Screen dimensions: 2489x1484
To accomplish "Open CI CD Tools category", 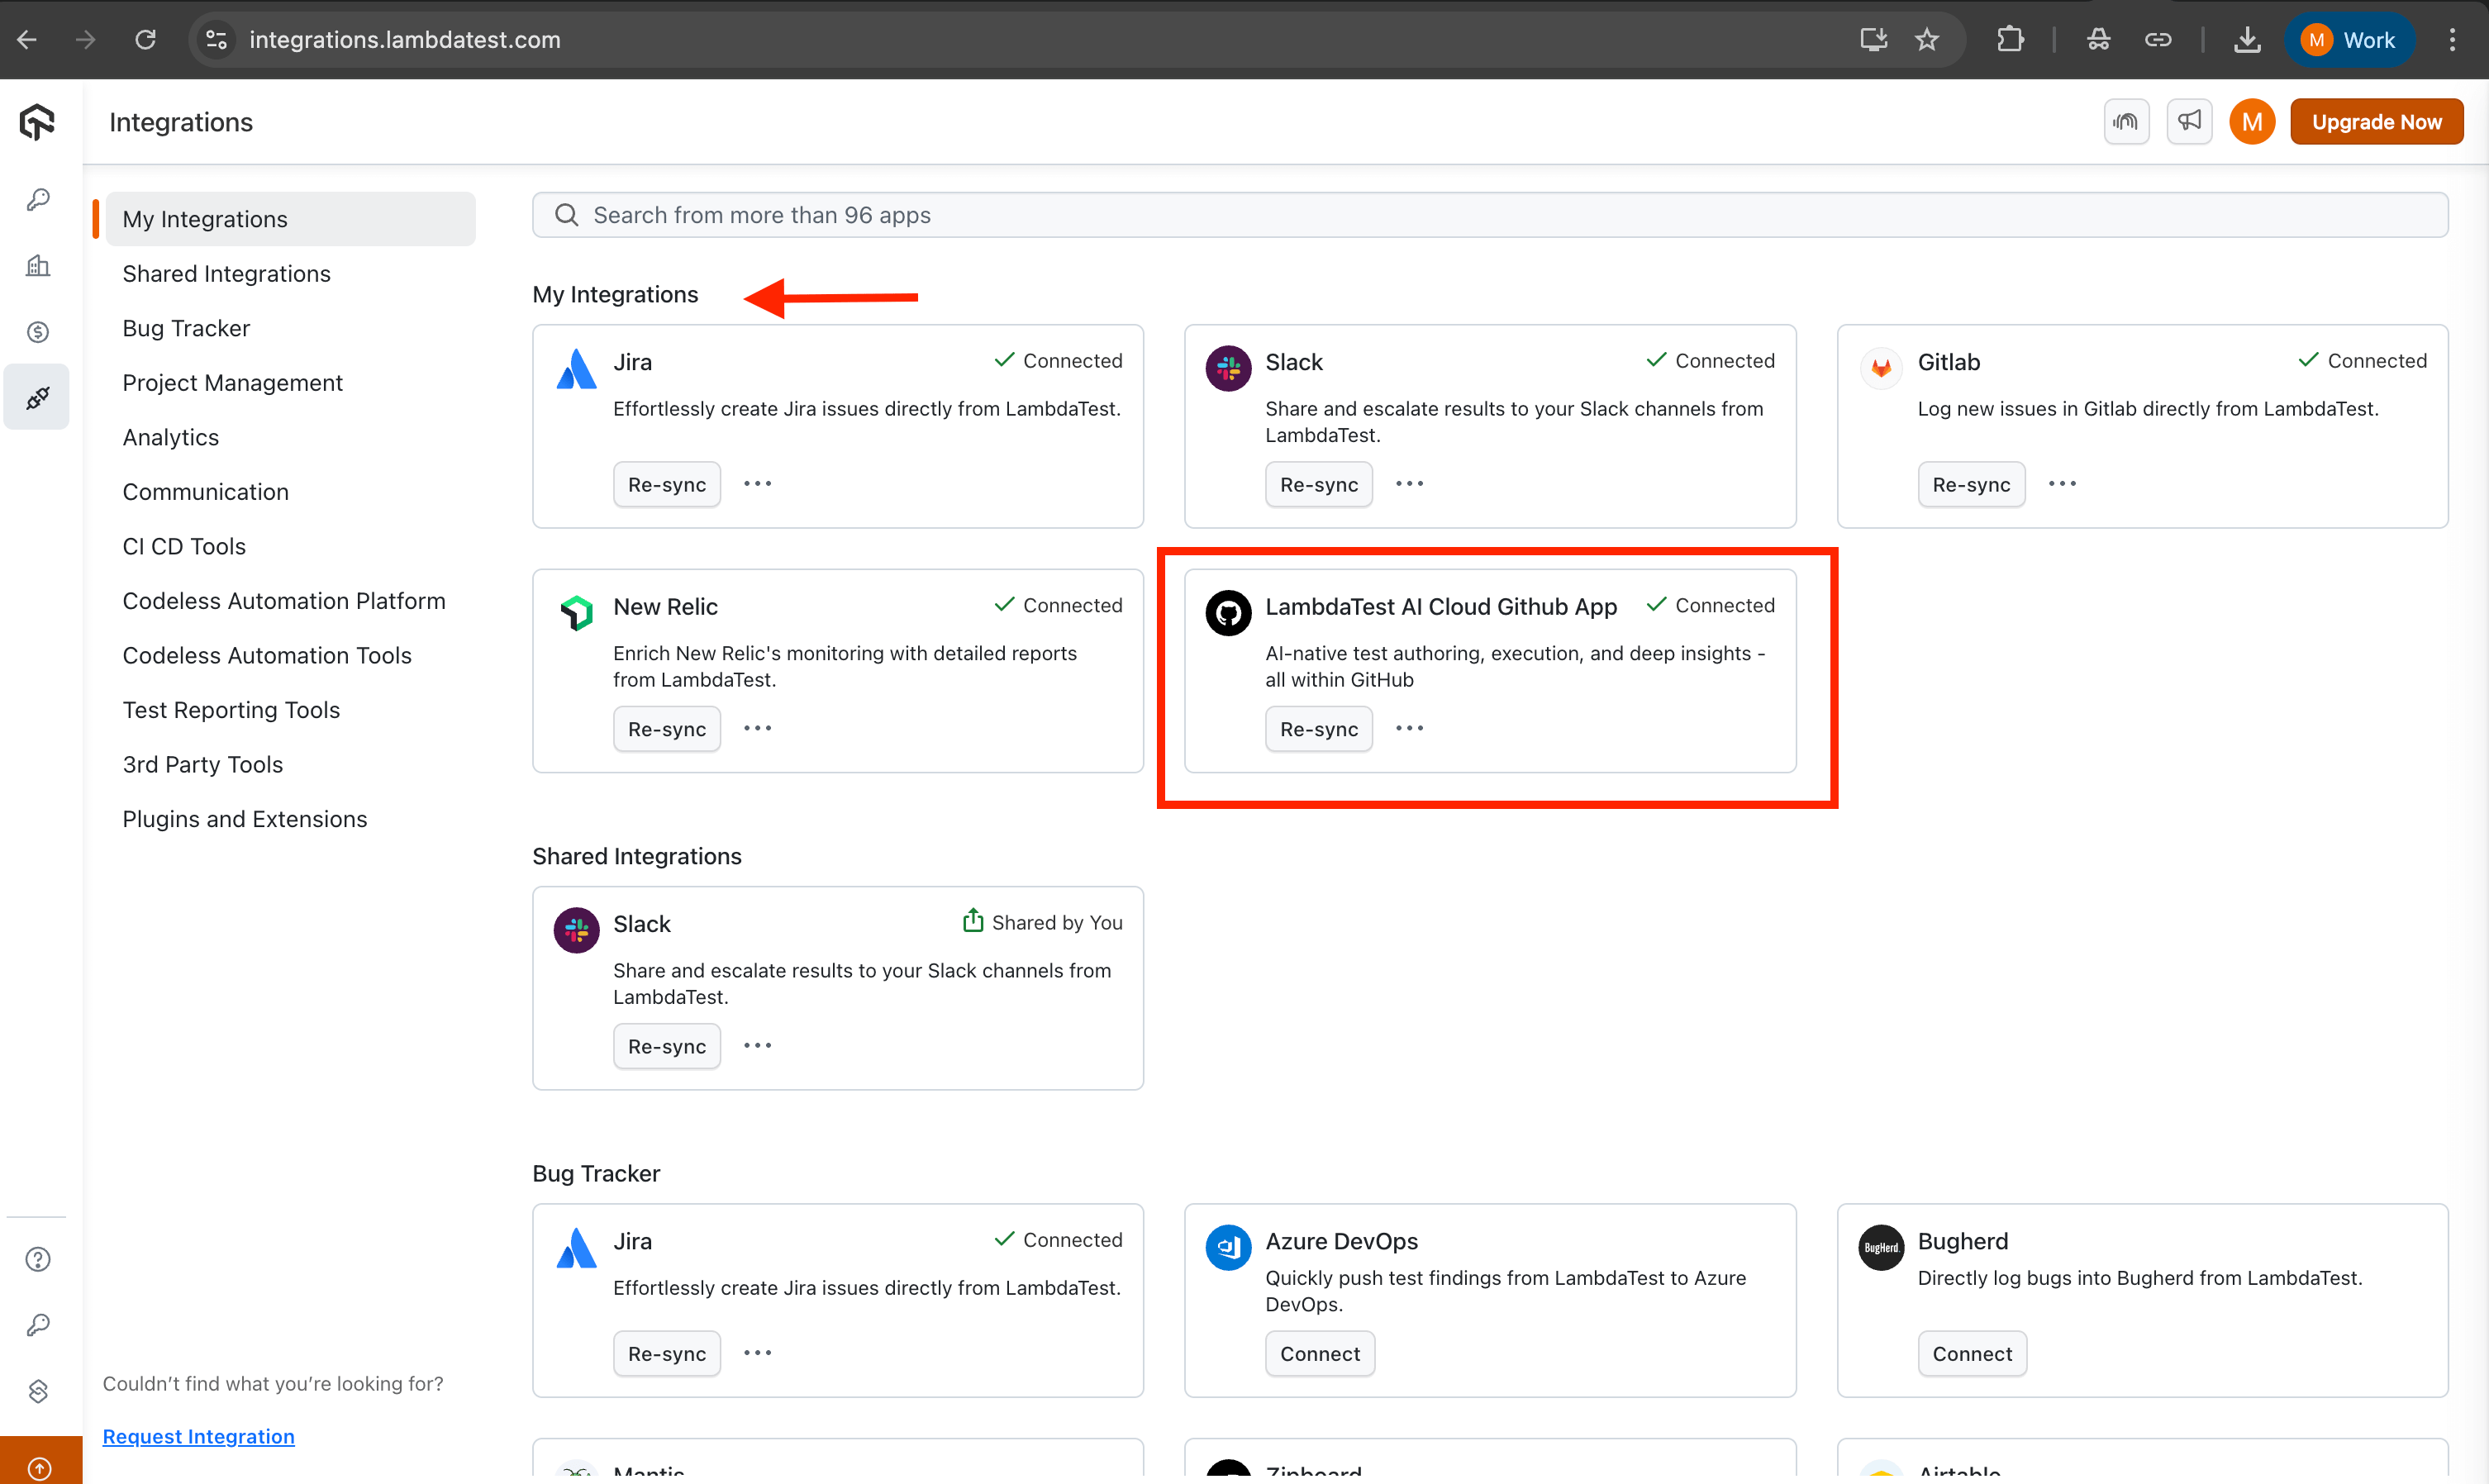I will [x=184, y=546].
